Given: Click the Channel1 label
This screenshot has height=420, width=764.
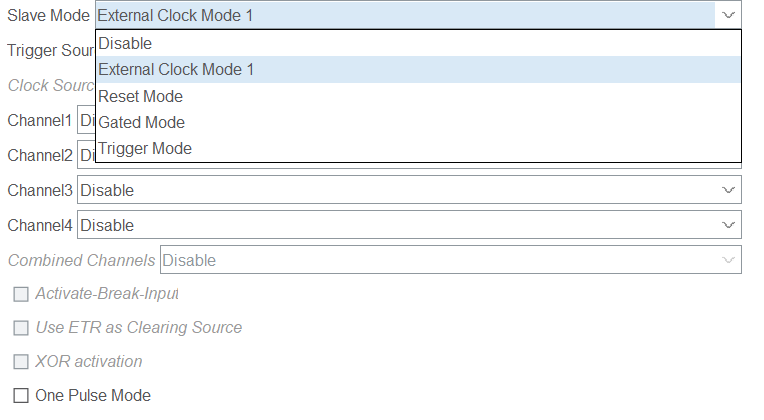Looking at the screenshot, I should (40, 120).
